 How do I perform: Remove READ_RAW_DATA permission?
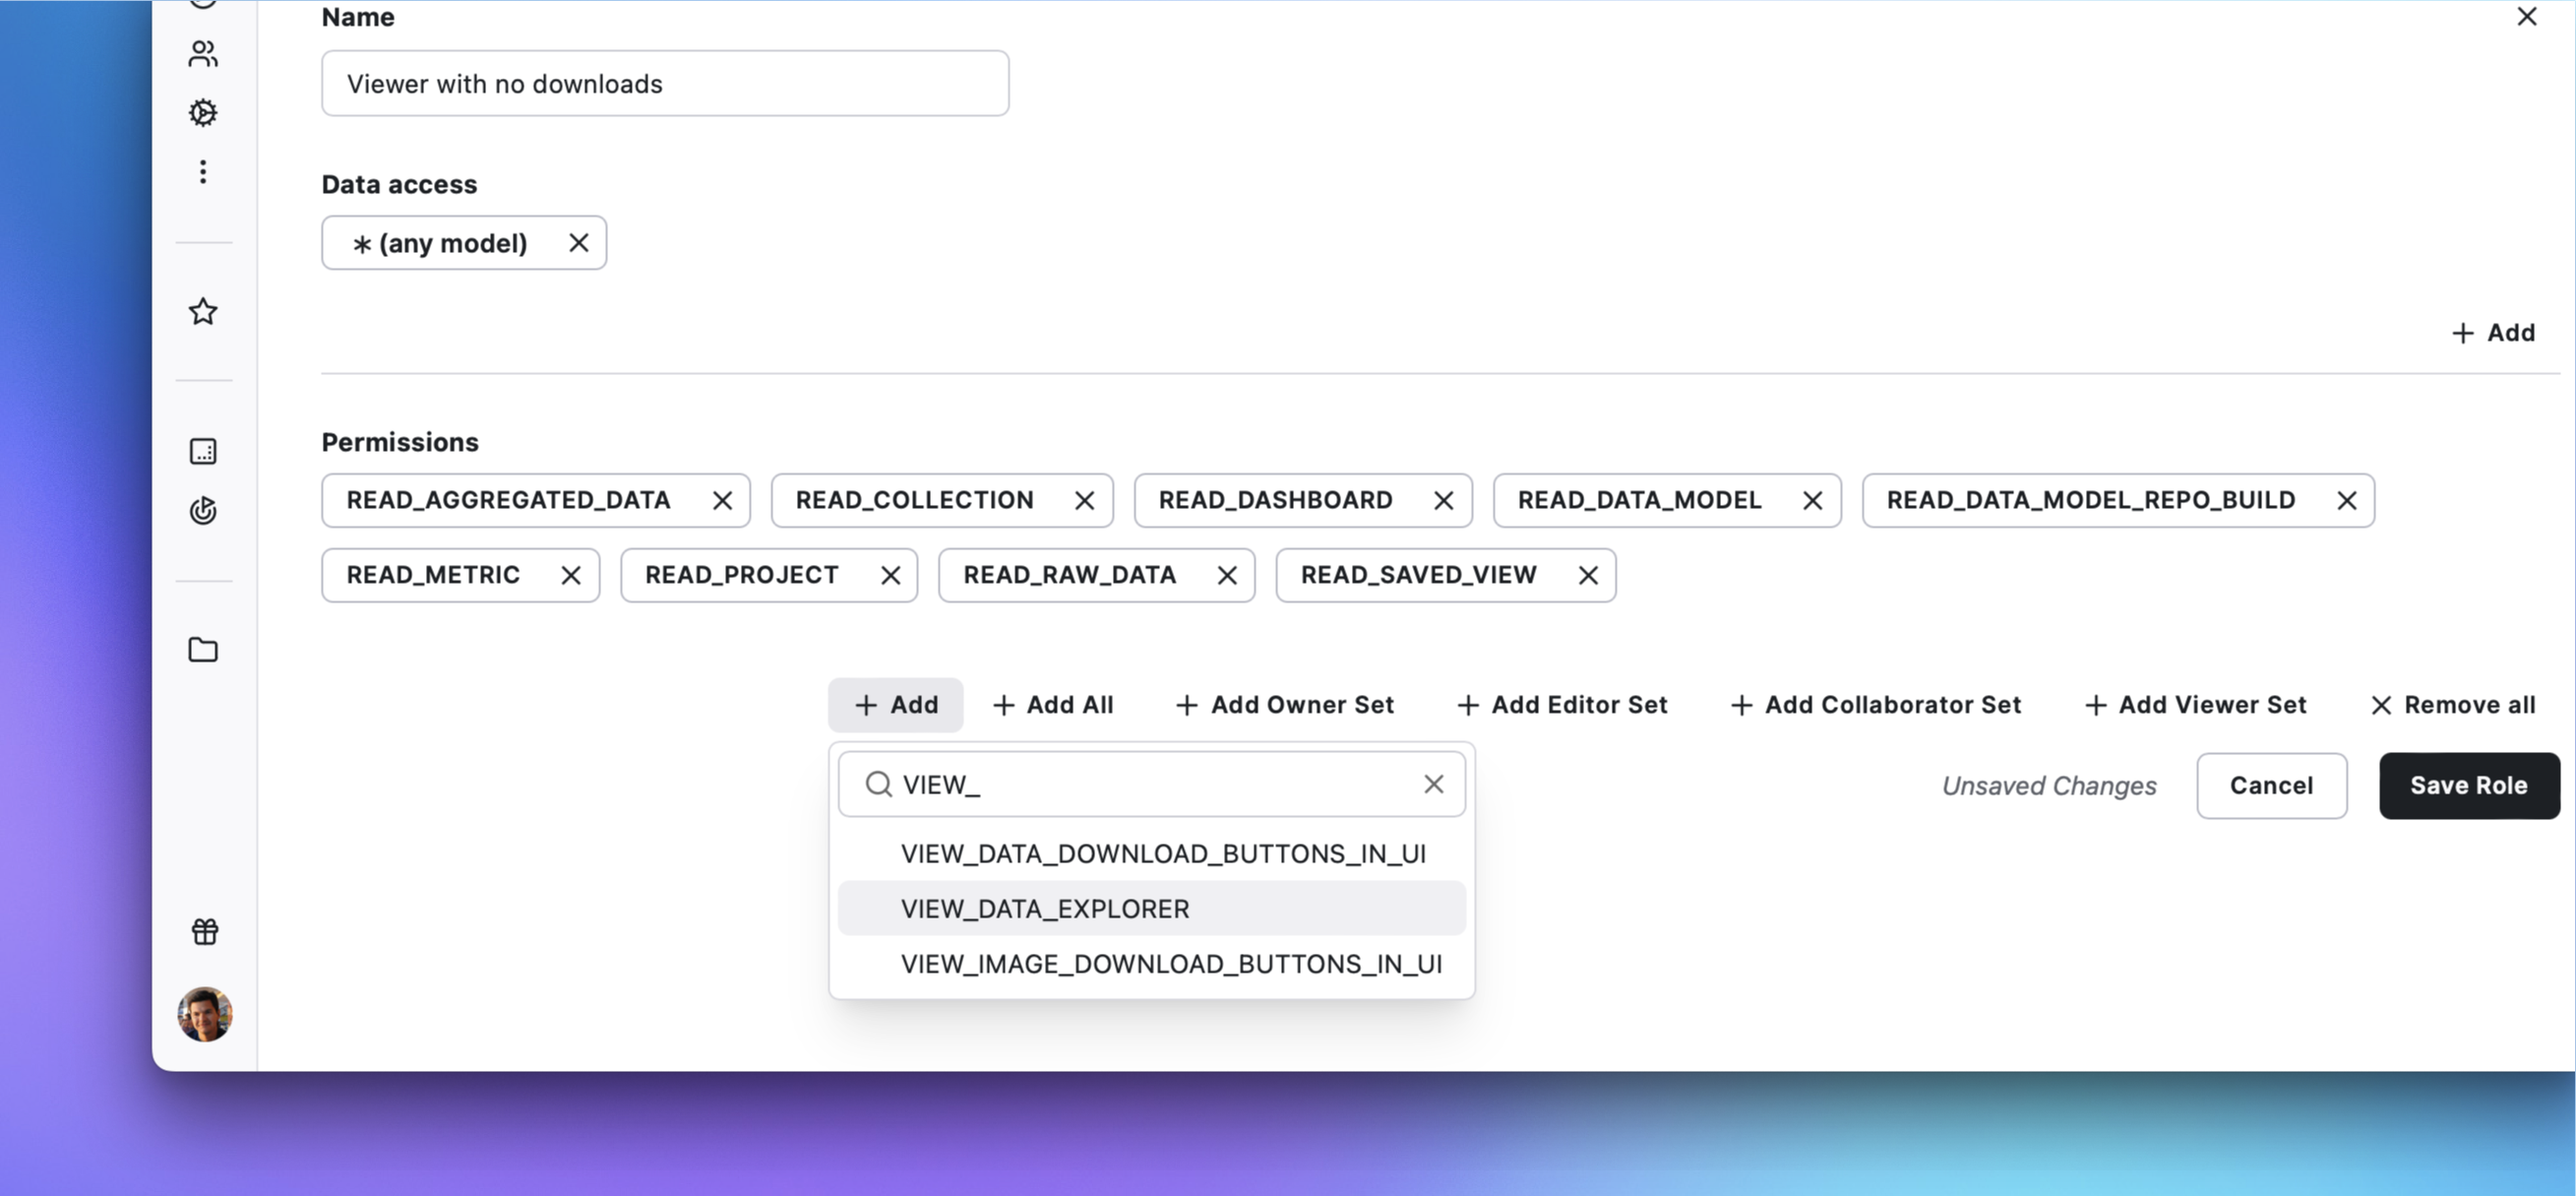(1228, 576)
